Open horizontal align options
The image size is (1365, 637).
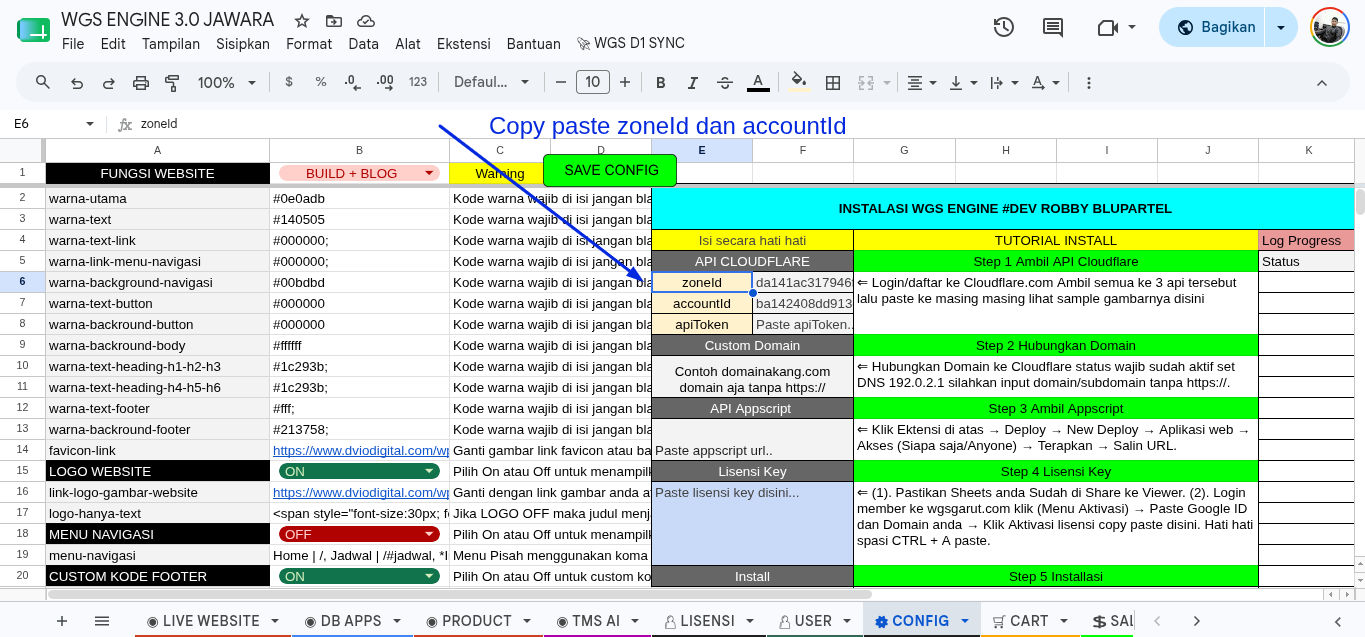921,82
